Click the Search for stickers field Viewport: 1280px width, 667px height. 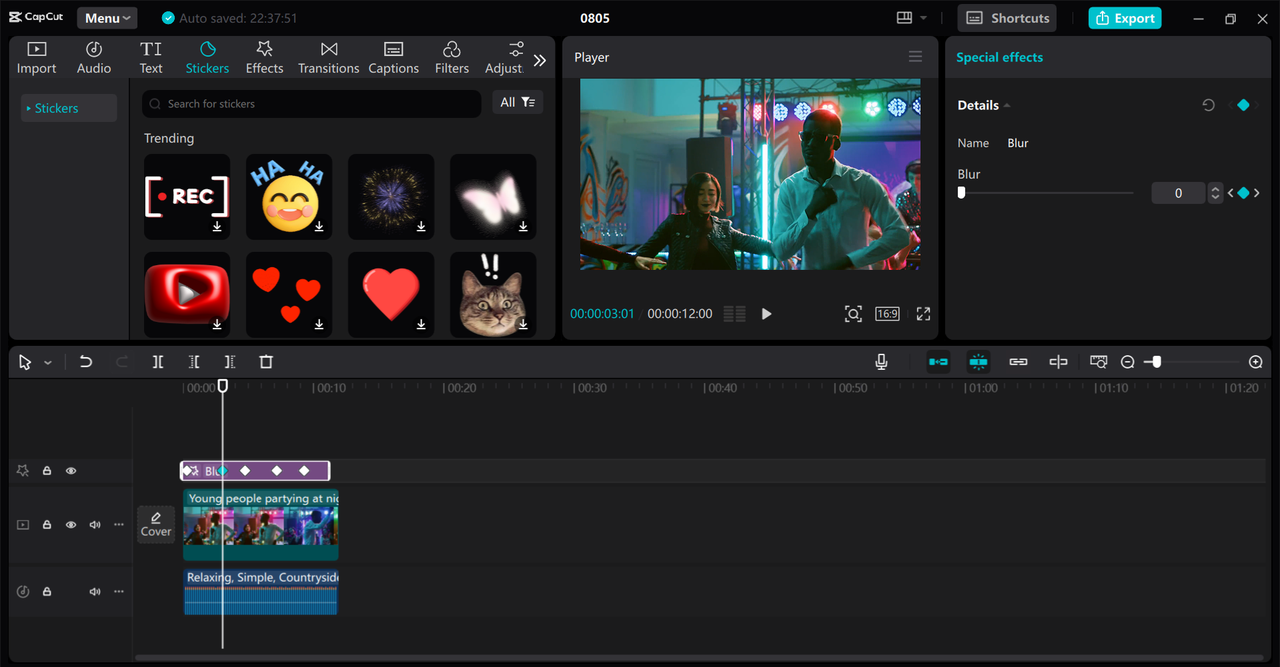(x=312, y=104)
